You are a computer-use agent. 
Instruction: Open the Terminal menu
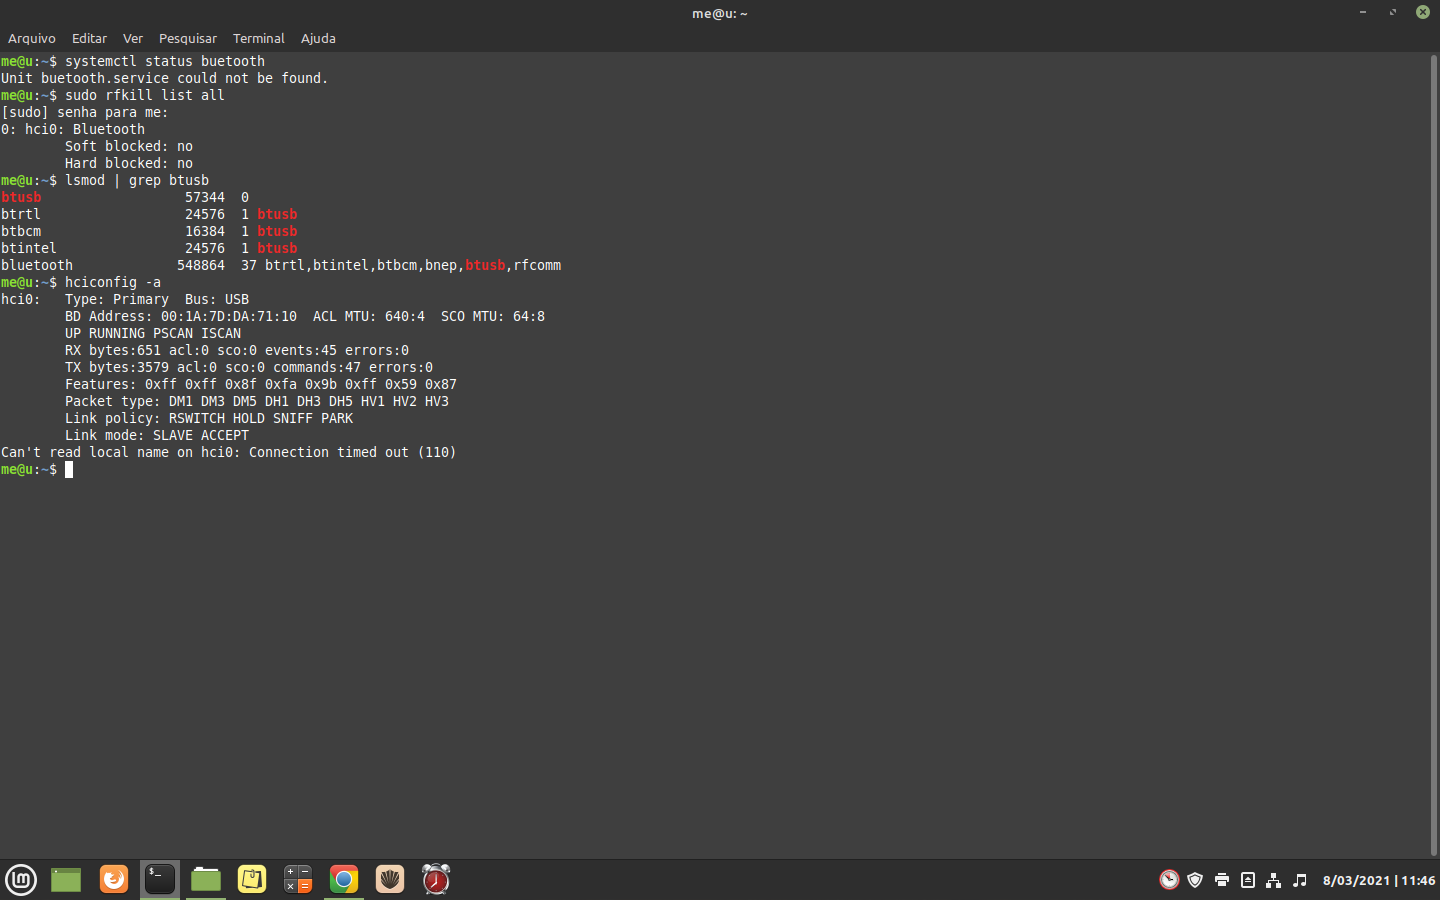(x=259, y=38)
